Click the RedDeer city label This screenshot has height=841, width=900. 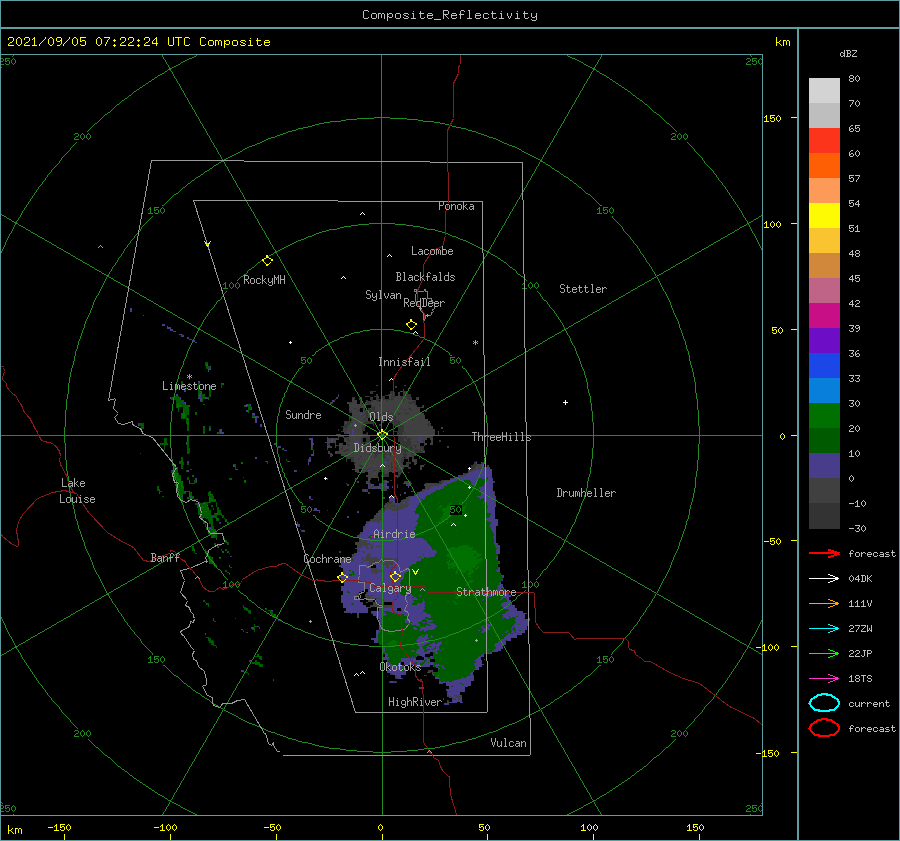coord(424,303)
